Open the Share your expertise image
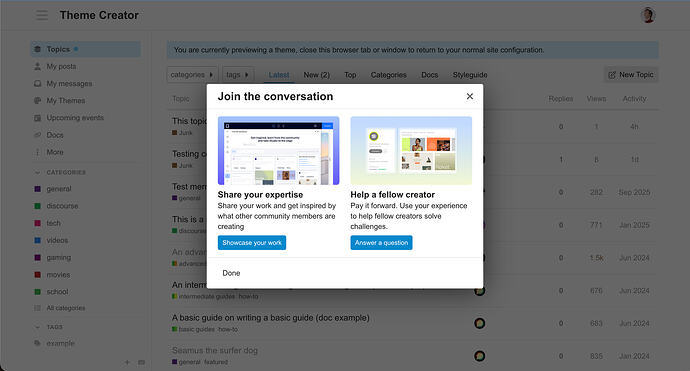The image size is (690, 371). pyautogui.click(x=279, y=151)
